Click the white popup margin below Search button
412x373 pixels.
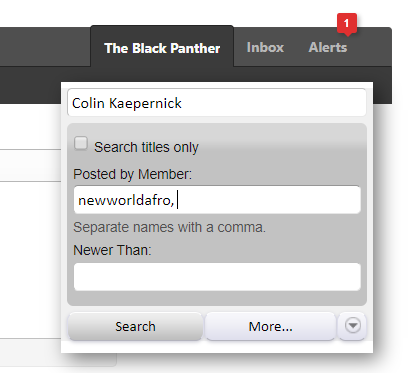pyautogui.click(x=217, y=347)
